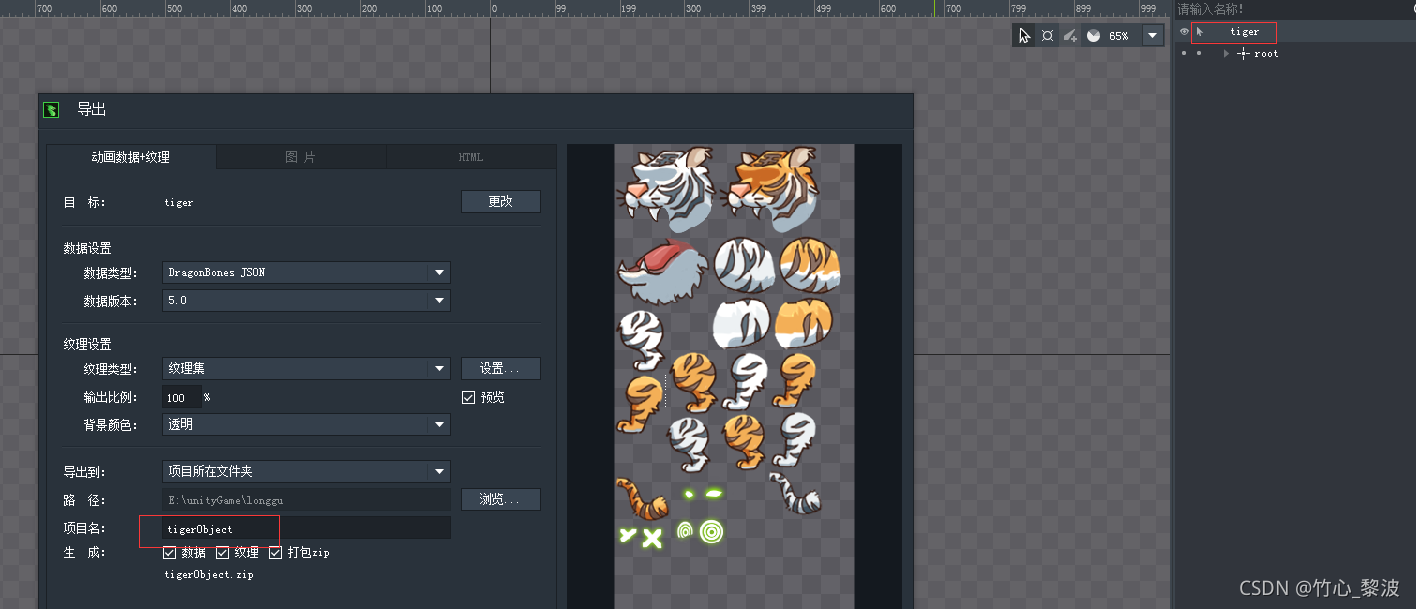This screenshot has height=609, width=1416.
Task: Select the root bone row
Action: click(1295, 54)
